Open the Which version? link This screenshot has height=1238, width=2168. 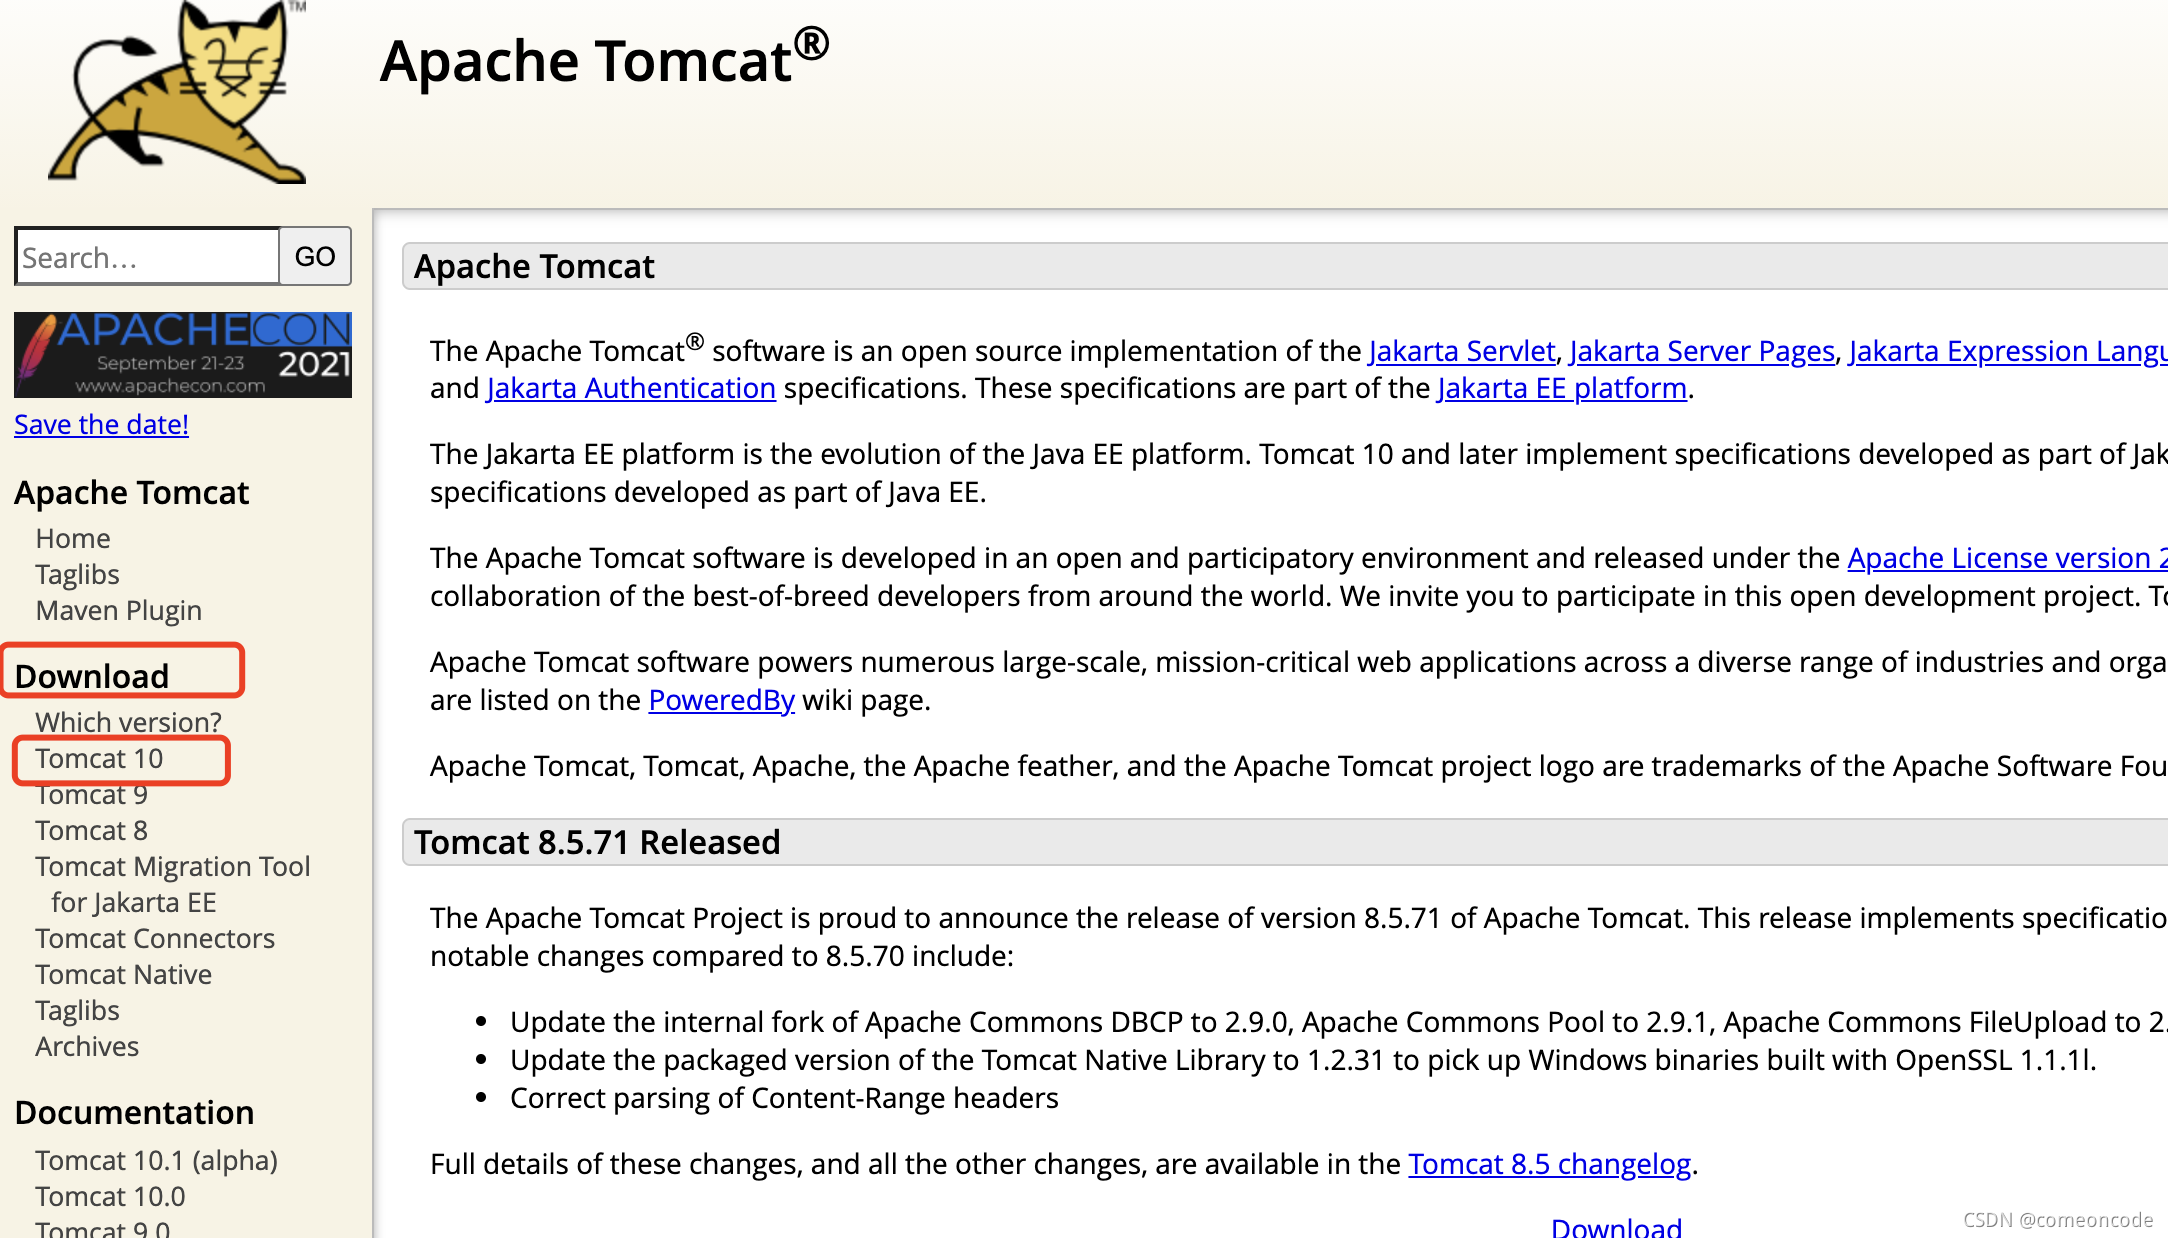coord(128,722)
